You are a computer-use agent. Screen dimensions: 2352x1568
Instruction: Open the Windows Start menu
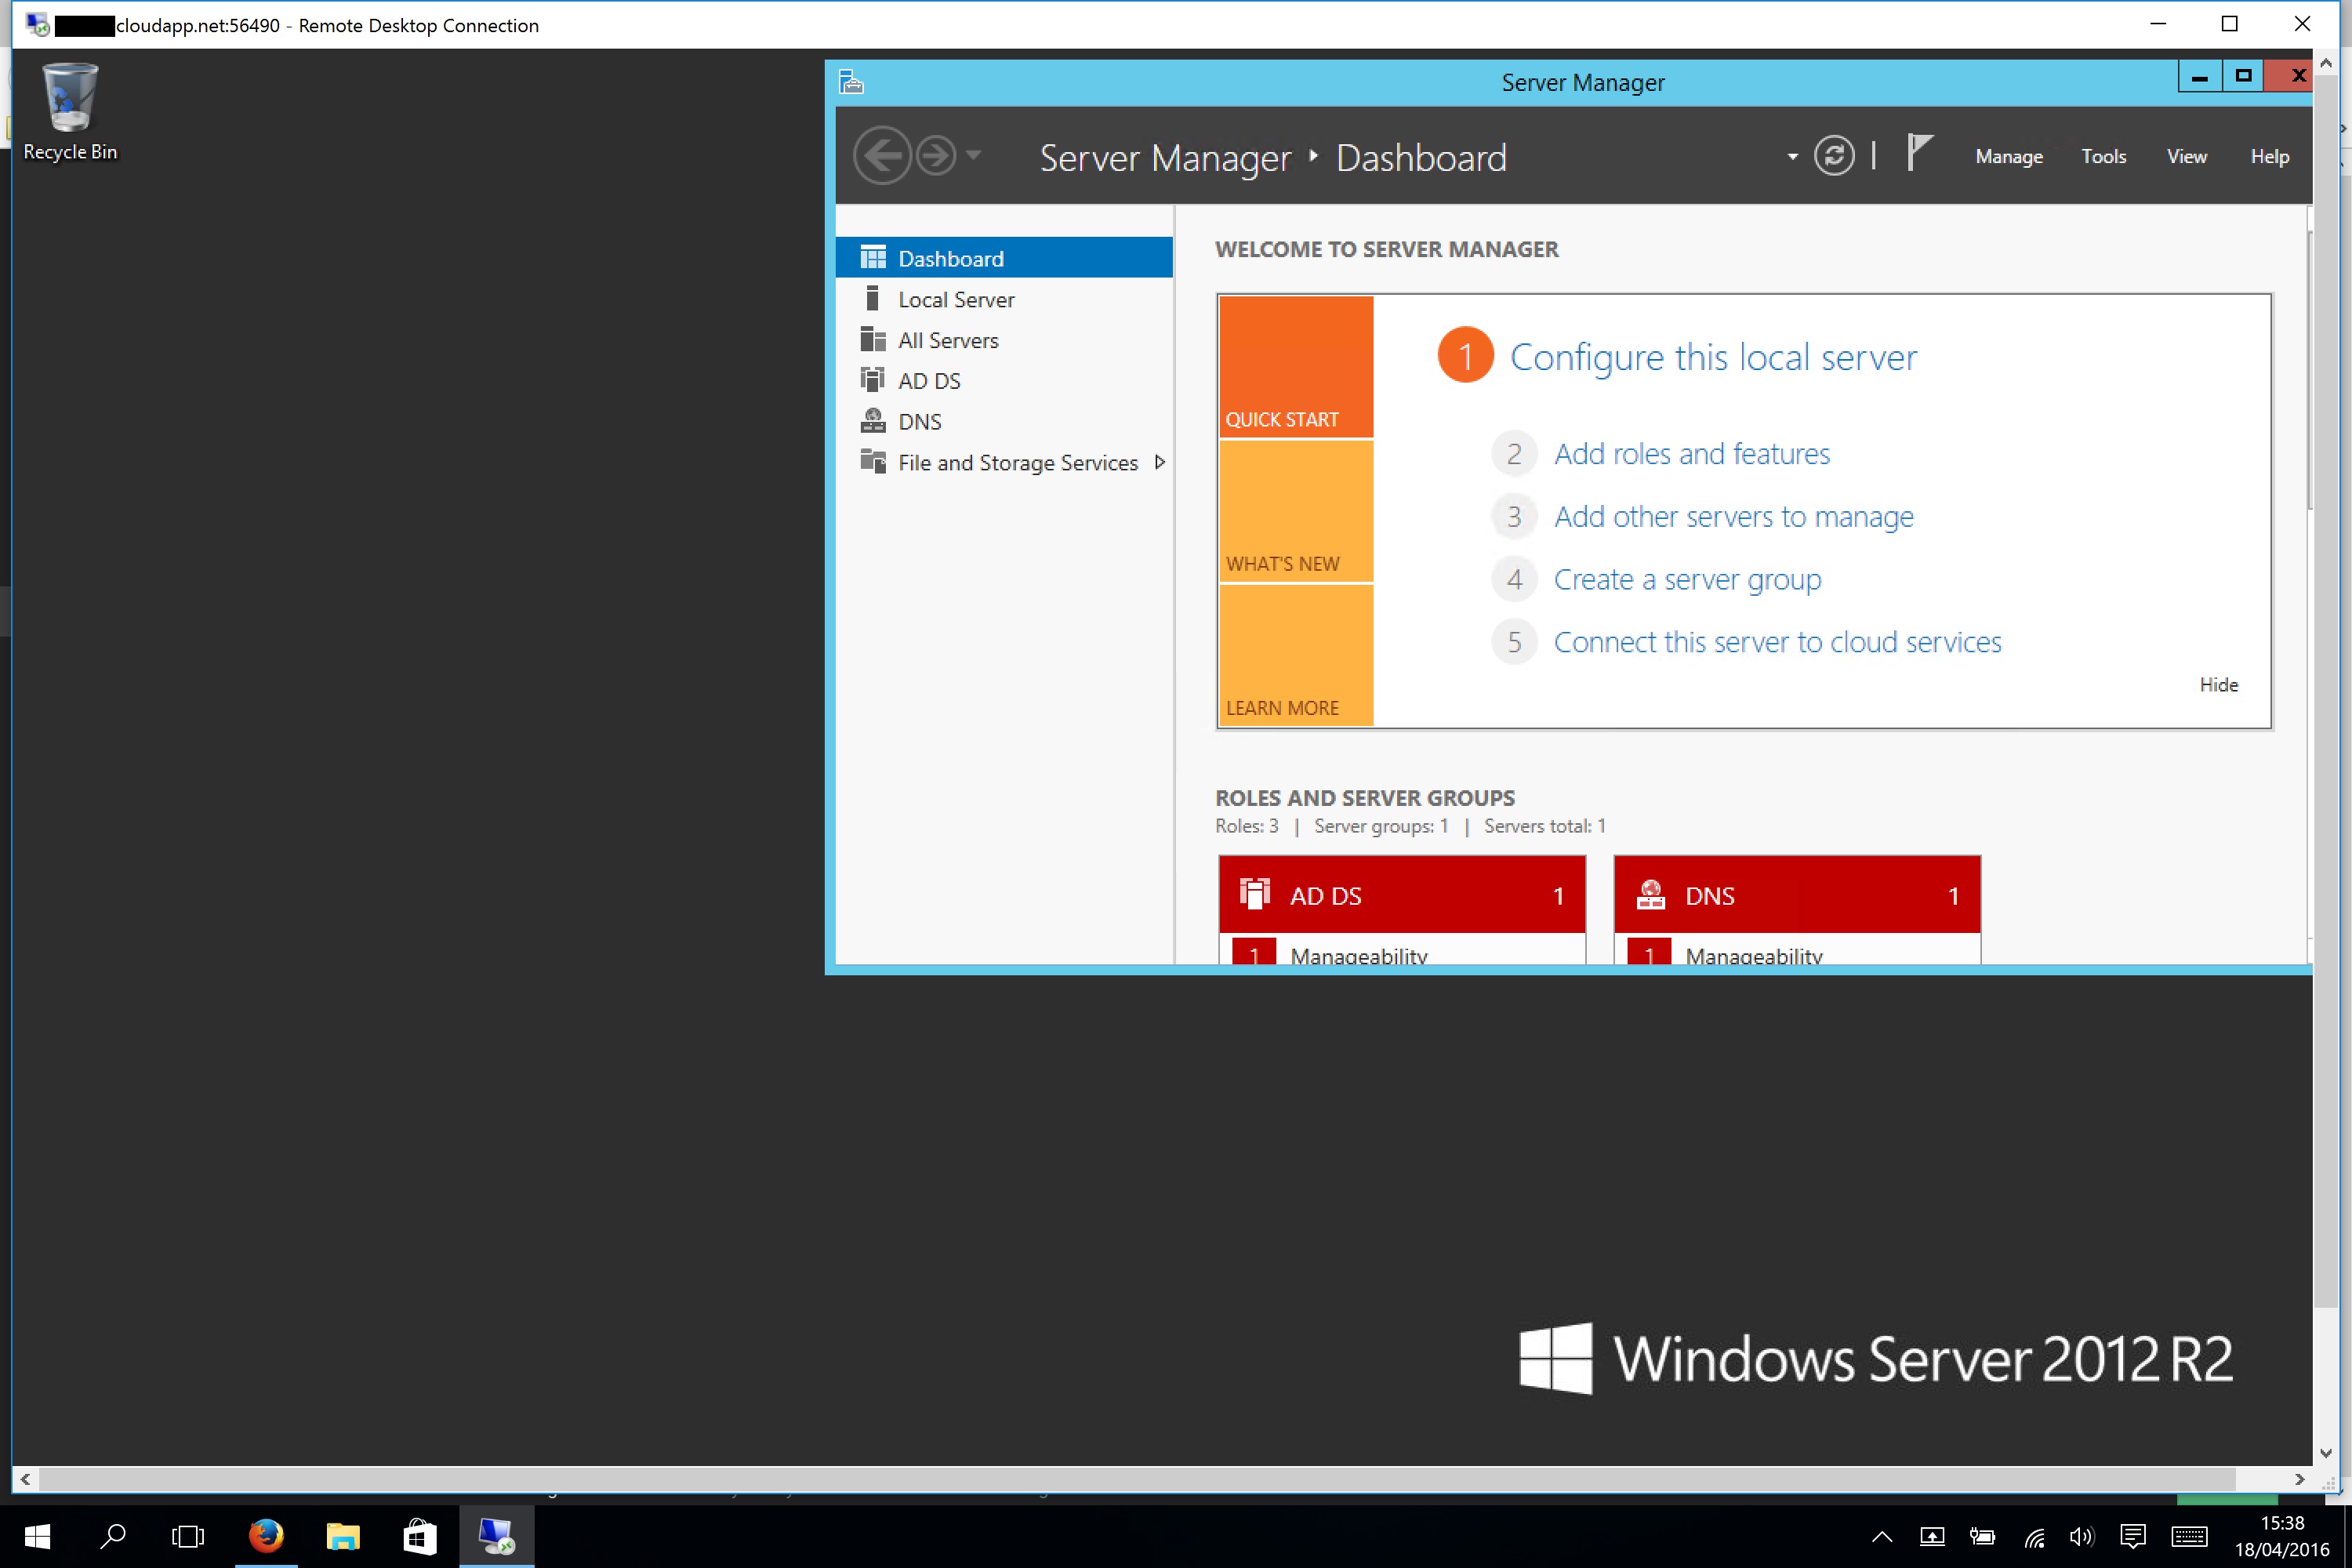pyautogui.click(x=37, y=1536)
